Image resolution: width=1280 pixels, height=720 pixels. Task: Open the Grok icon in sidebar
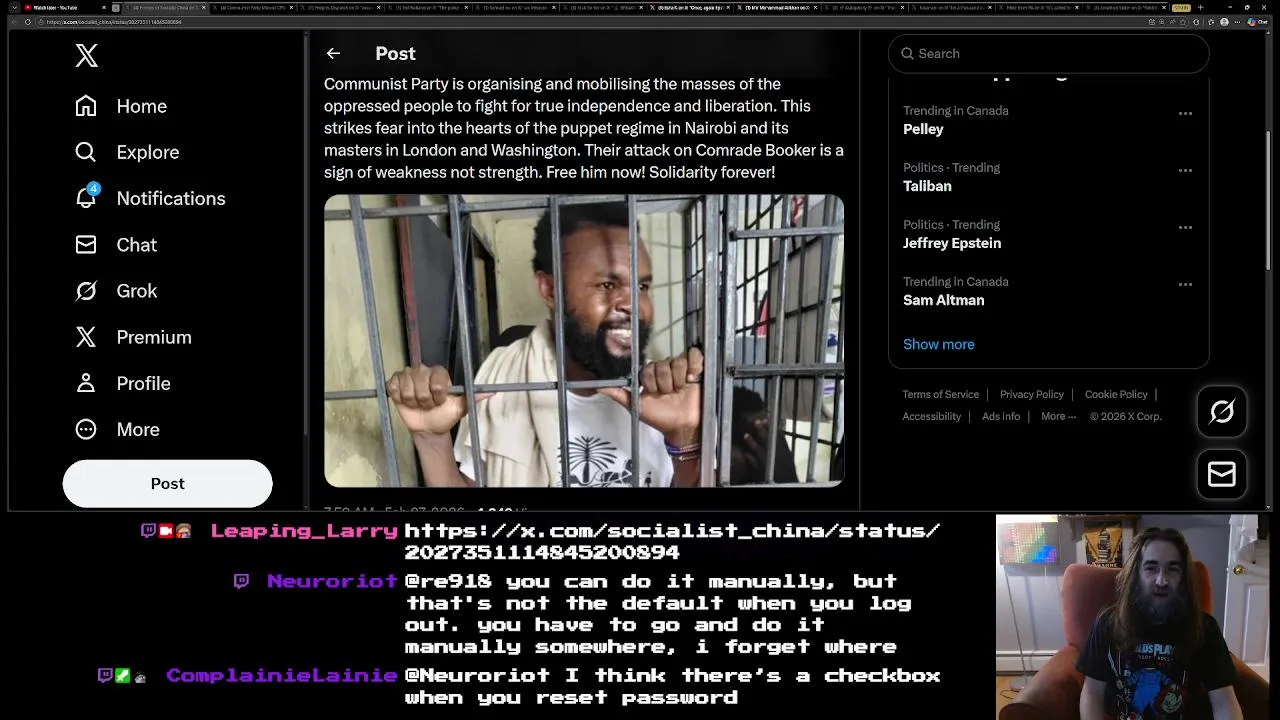pos(86,291)
